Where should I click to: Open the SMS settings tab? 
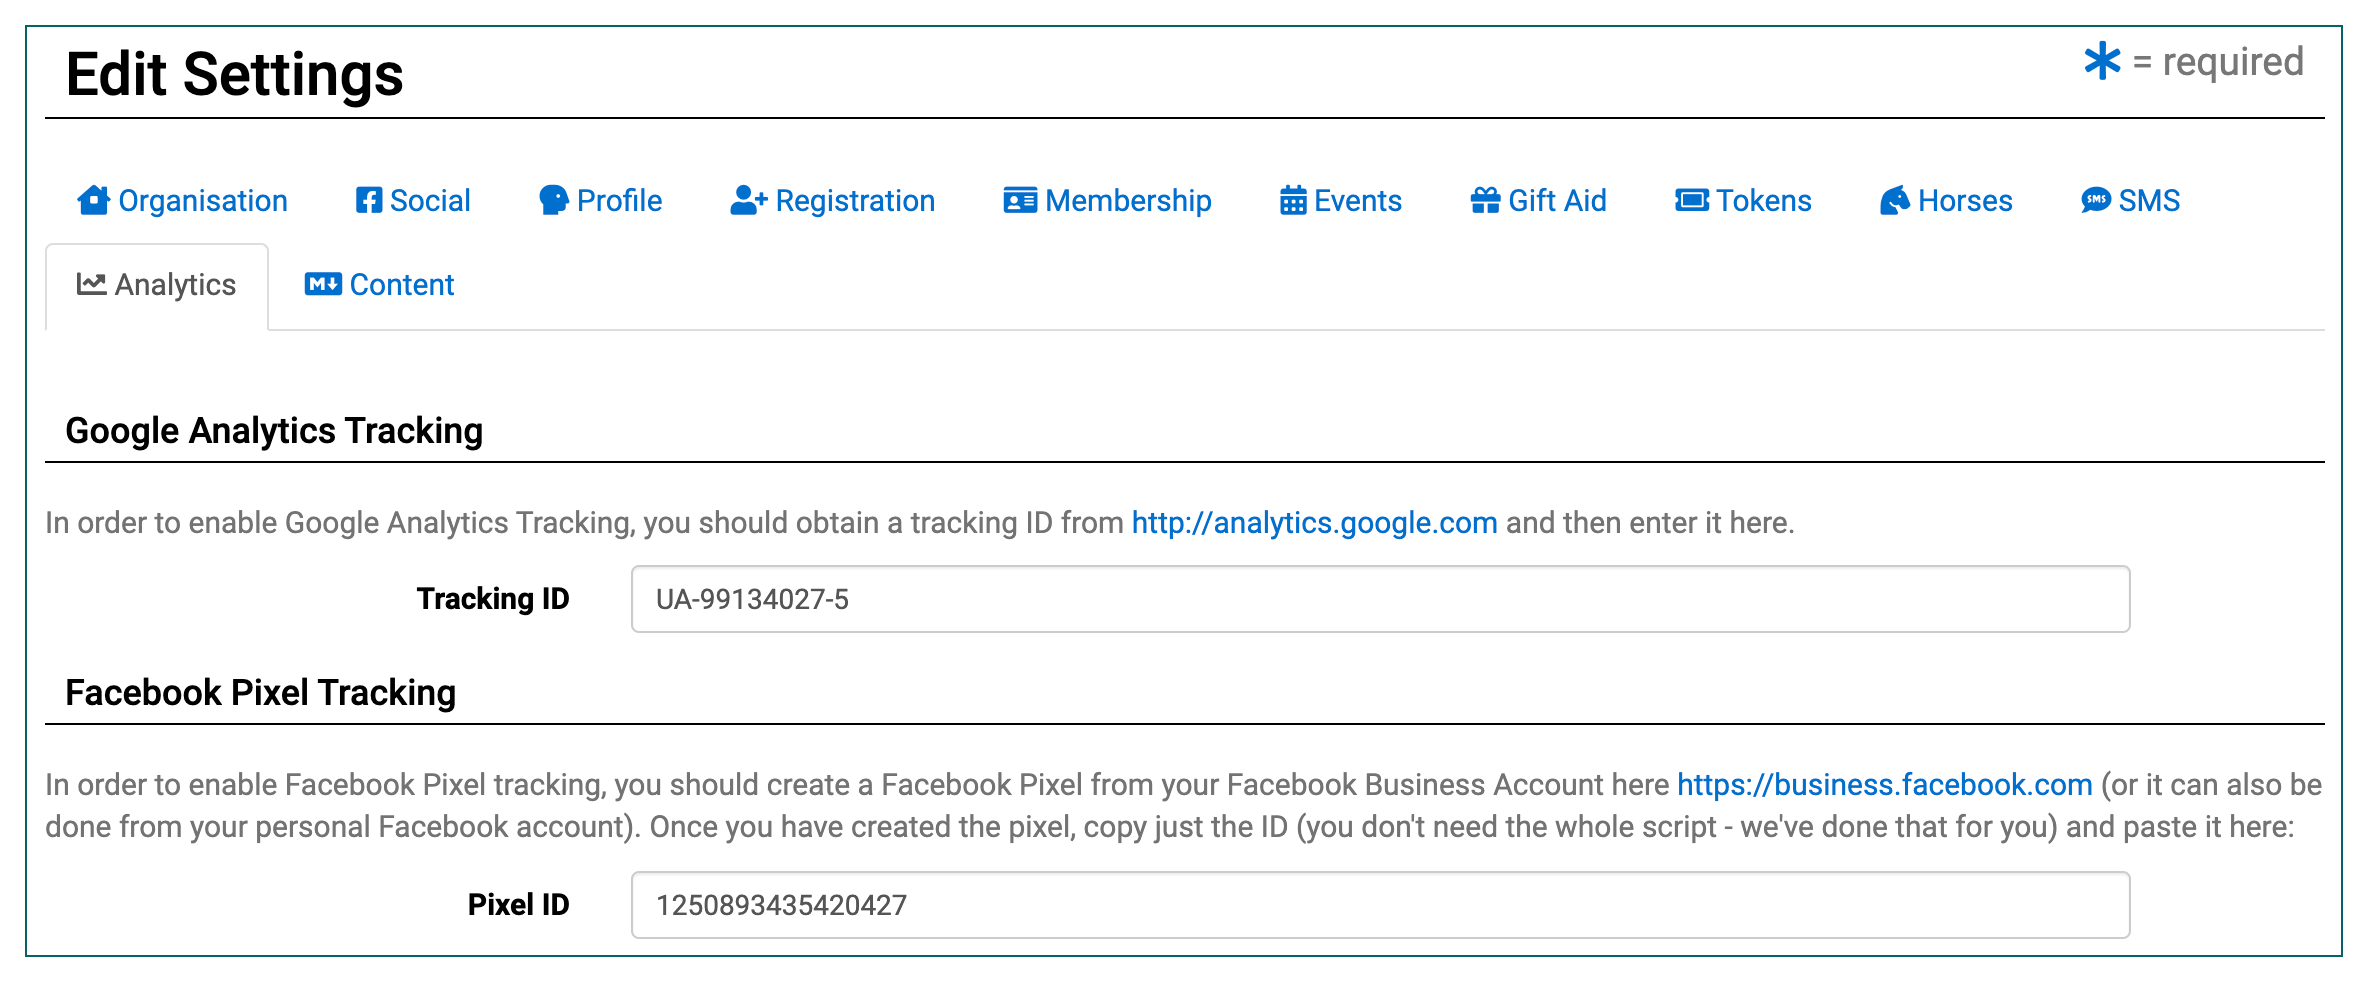pos(2130,201)
